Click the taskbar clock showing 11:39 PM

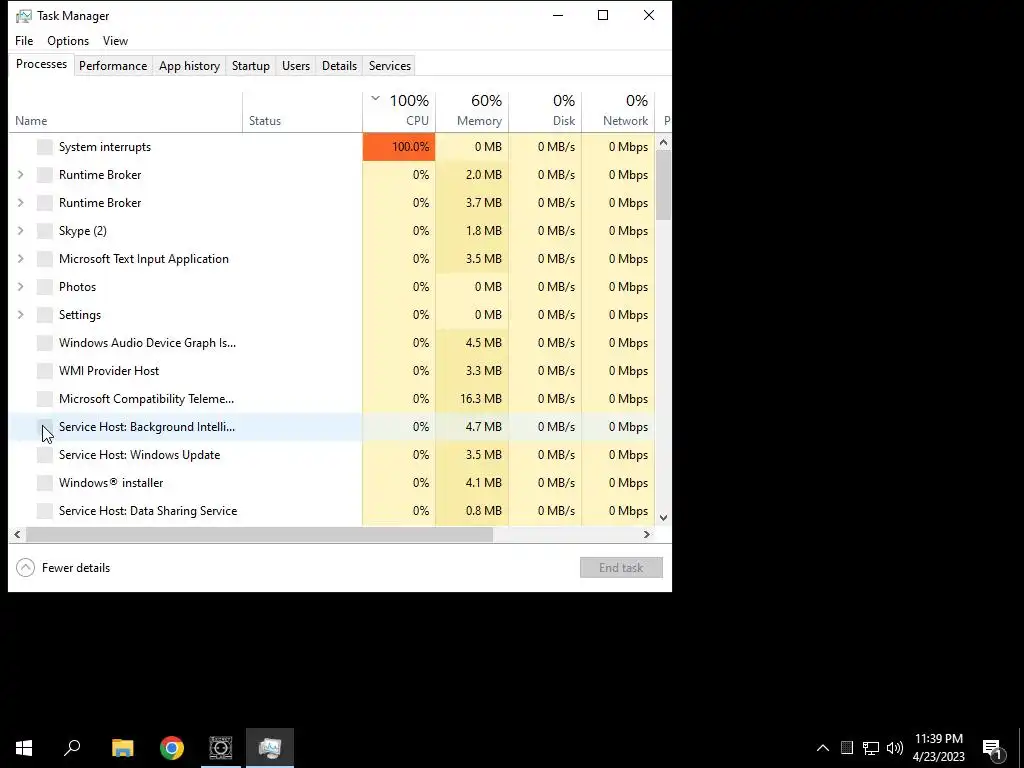click(x=938, y=748)
